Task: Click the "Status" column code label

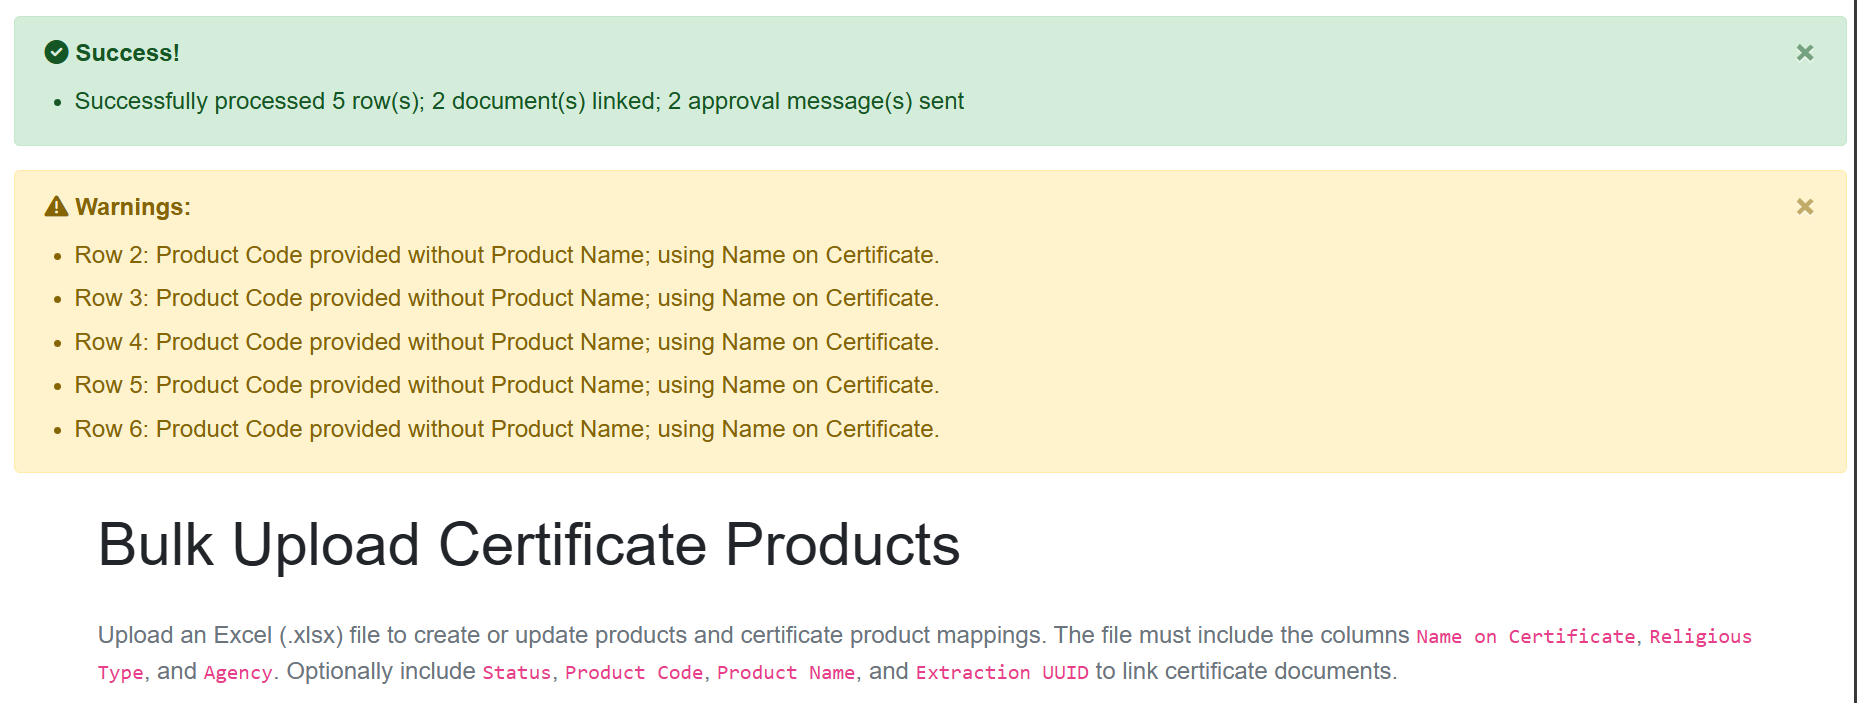Action: [516, 673]
